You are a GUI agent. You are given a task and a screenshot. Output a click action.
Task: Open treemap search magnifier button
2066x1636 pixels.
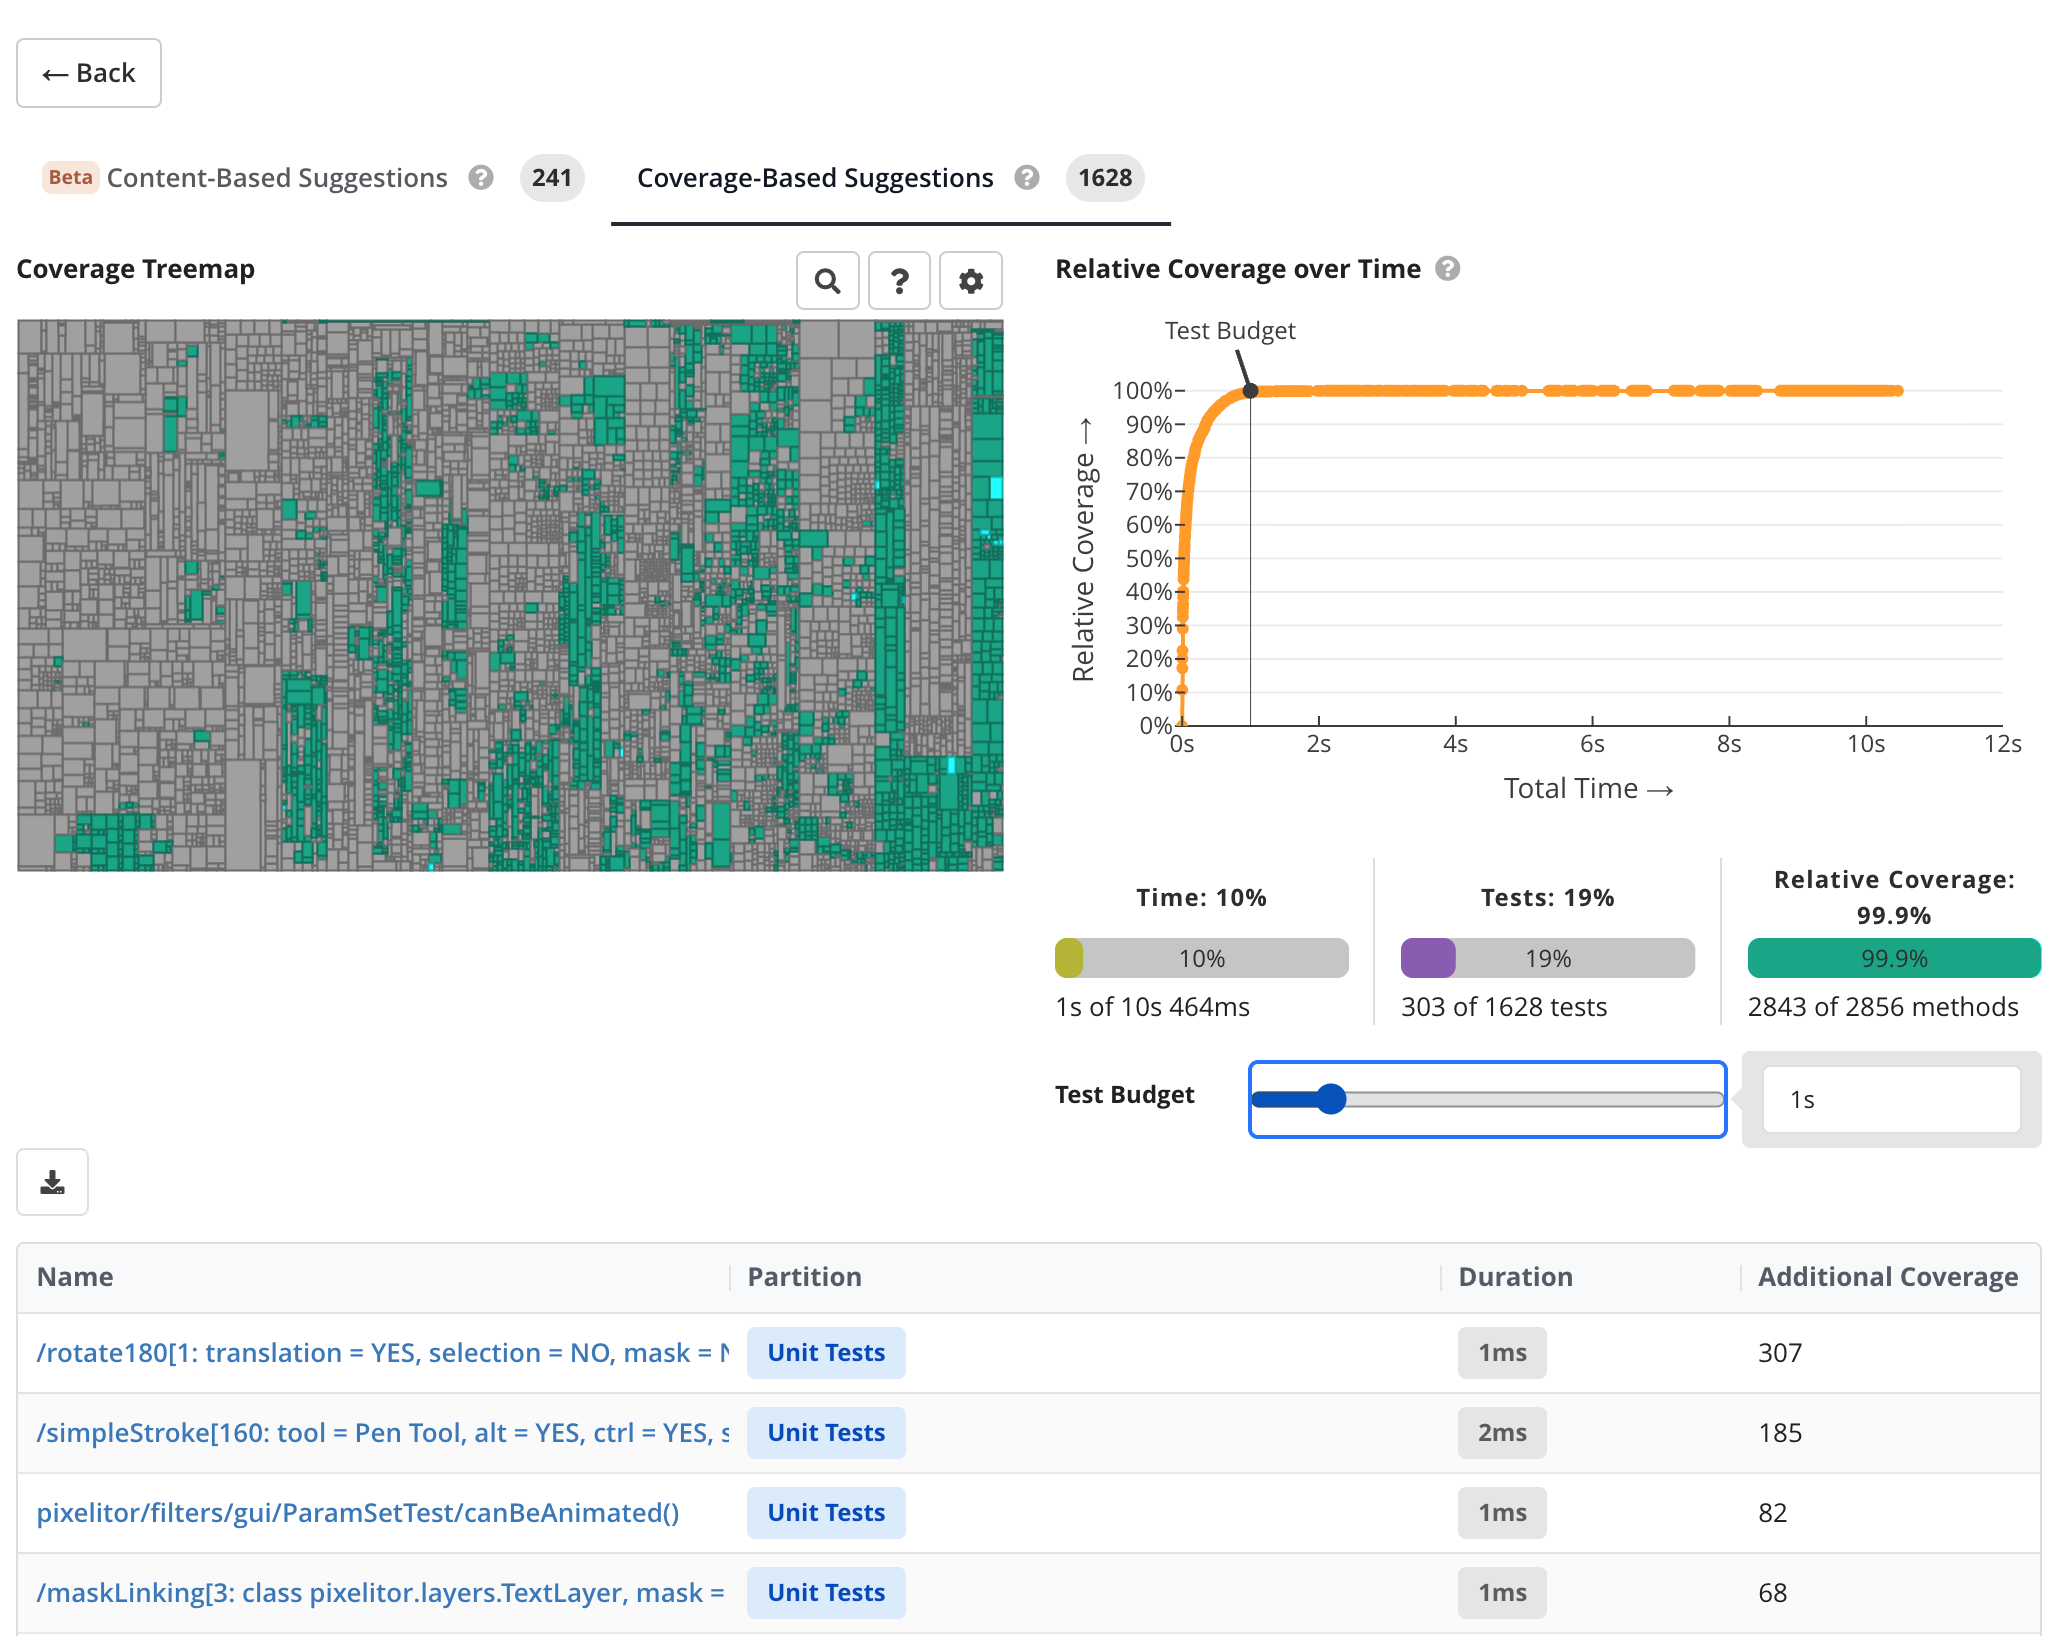pyautogui.click(x=828, y=281)
